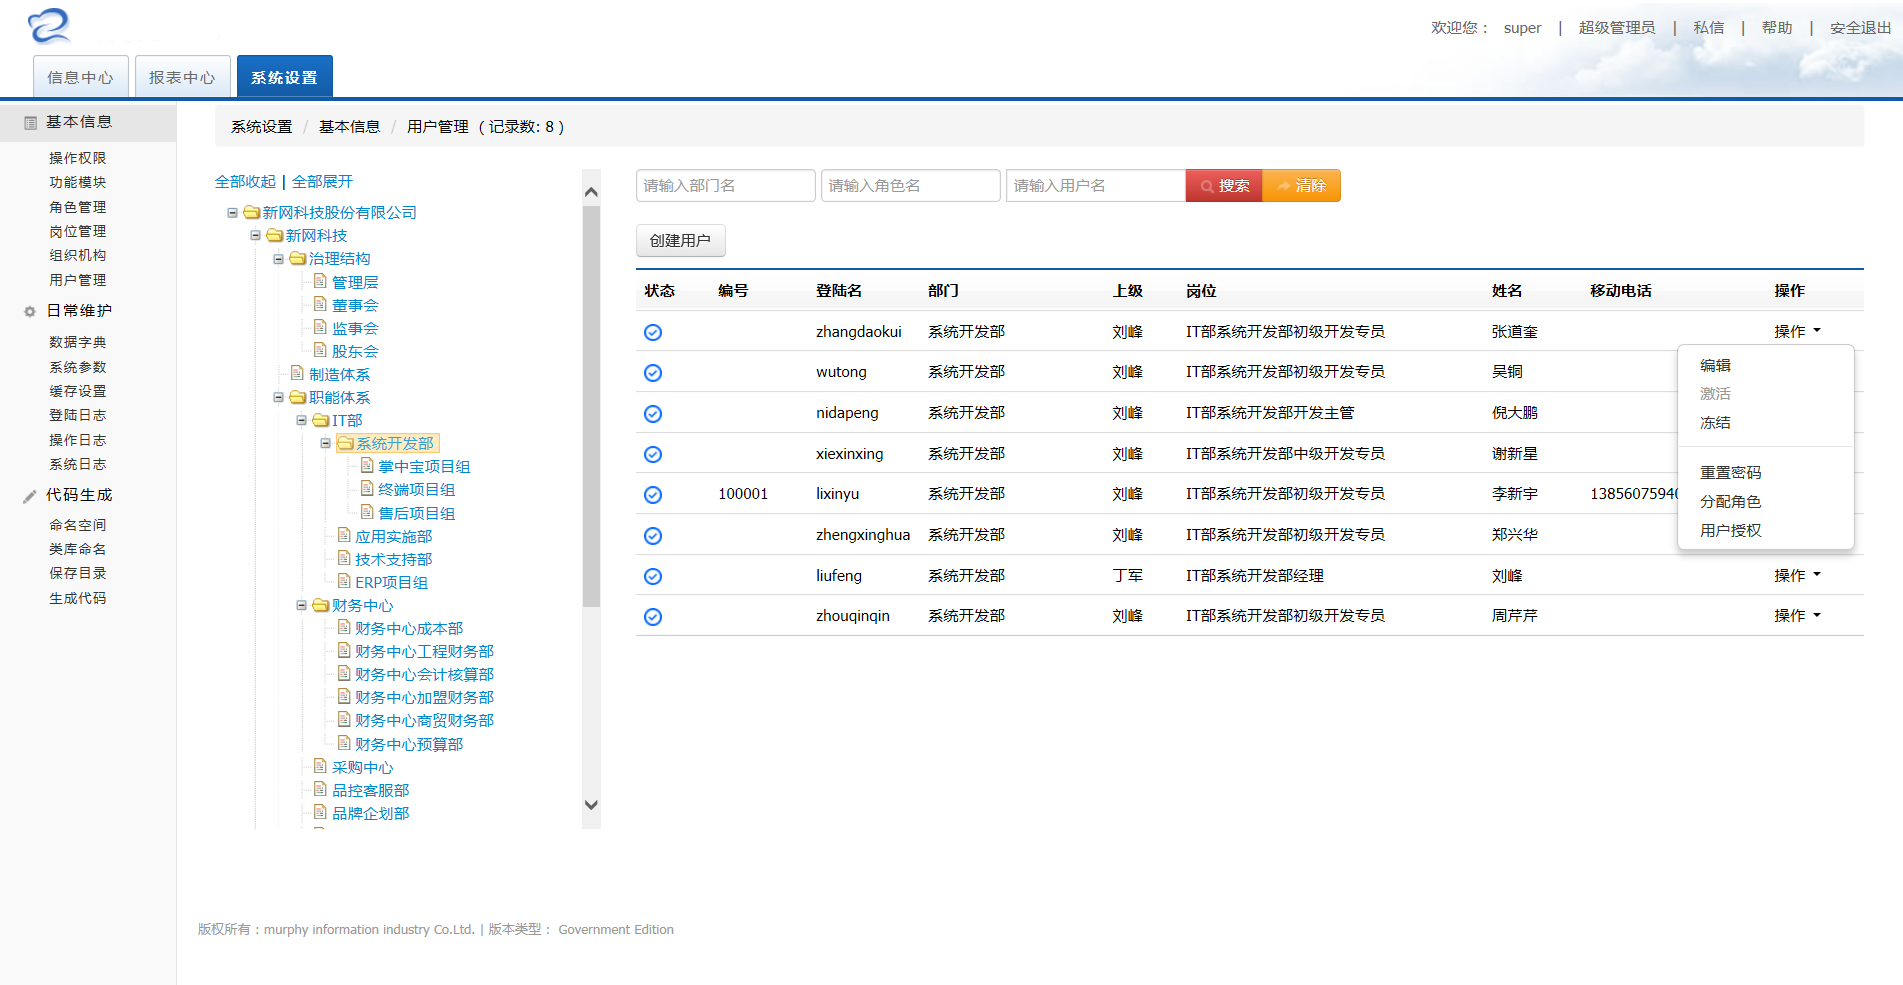Switch to the 信息中心 tab
Viewport: 1903px width, 985px height.
[81, 77]
